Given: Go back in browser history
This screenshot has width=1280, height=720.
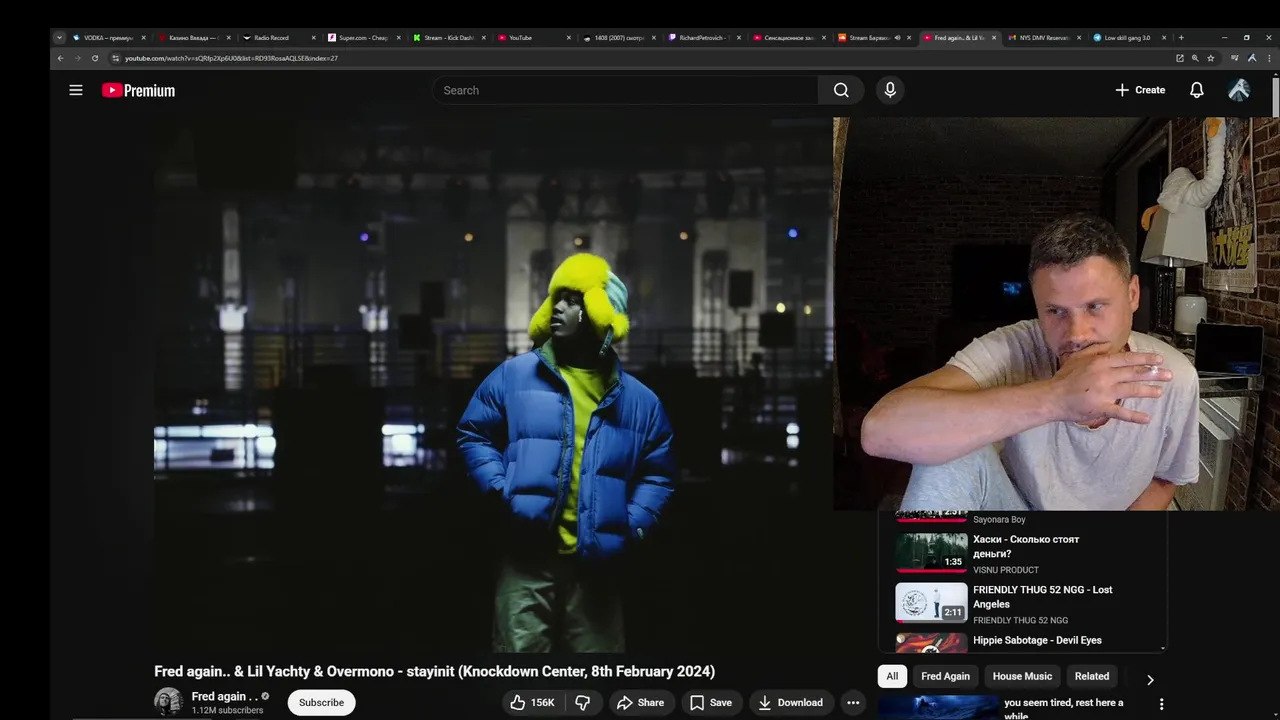Looking at the screenshot, I should [60, 58].
